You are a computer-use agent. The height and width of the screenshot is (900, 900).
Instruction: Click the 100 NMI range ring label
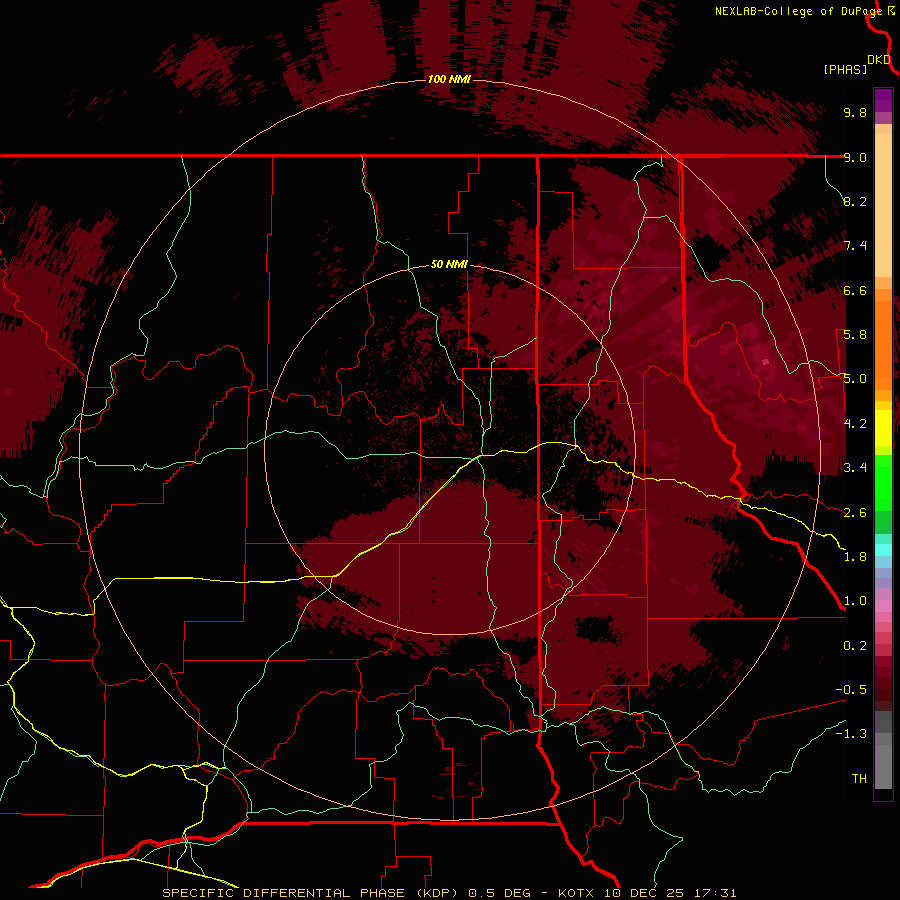coord(449,79)
